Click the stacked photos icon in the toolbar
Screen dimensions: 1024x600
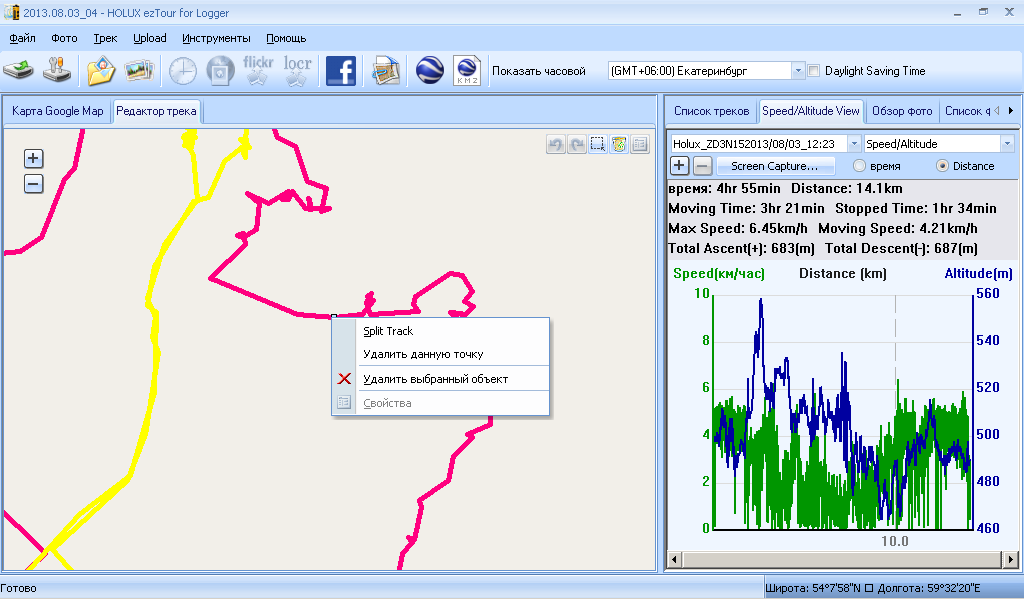139,71
